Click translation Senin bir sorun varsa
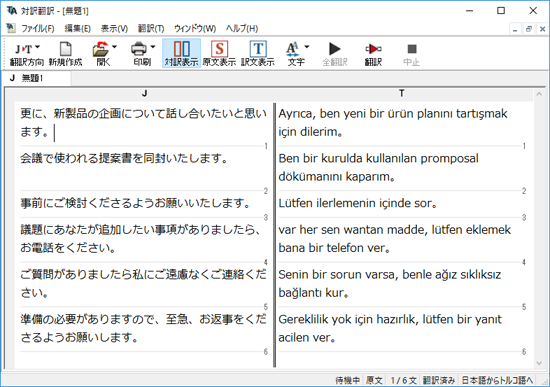This screenshot has height=387, width=550. point(390,283)
